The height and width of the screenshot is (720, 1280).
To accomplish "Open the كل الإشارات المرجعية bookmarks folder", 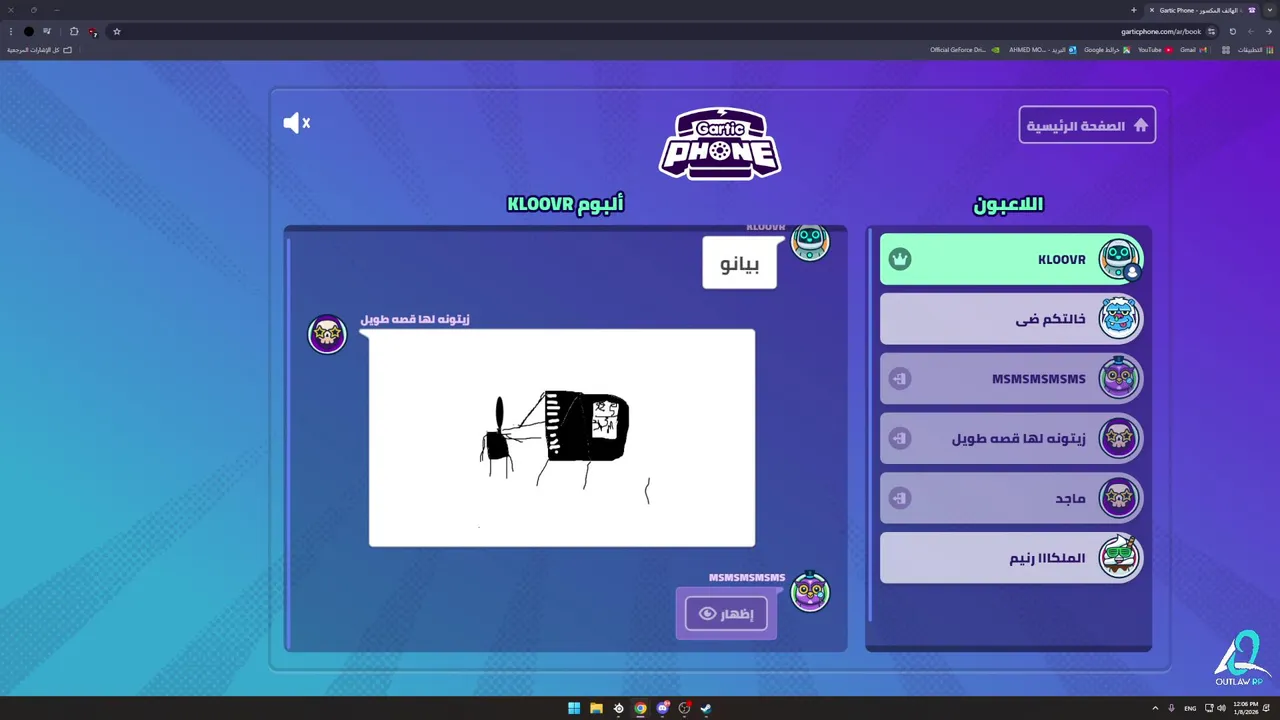I will (39, 50).
